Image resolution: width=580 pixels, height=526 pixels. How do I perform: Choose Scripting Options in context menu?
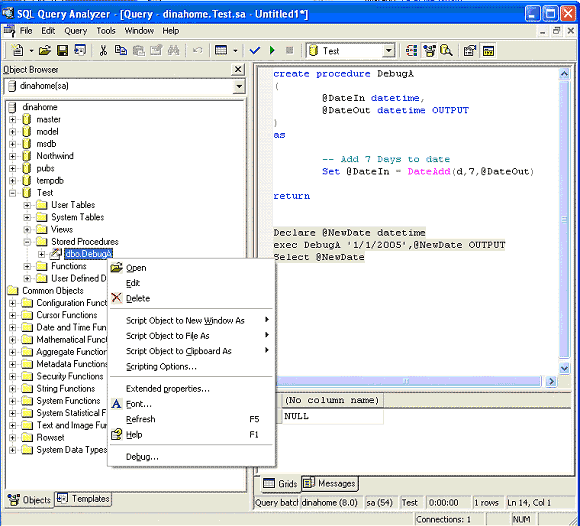point(191,366)
